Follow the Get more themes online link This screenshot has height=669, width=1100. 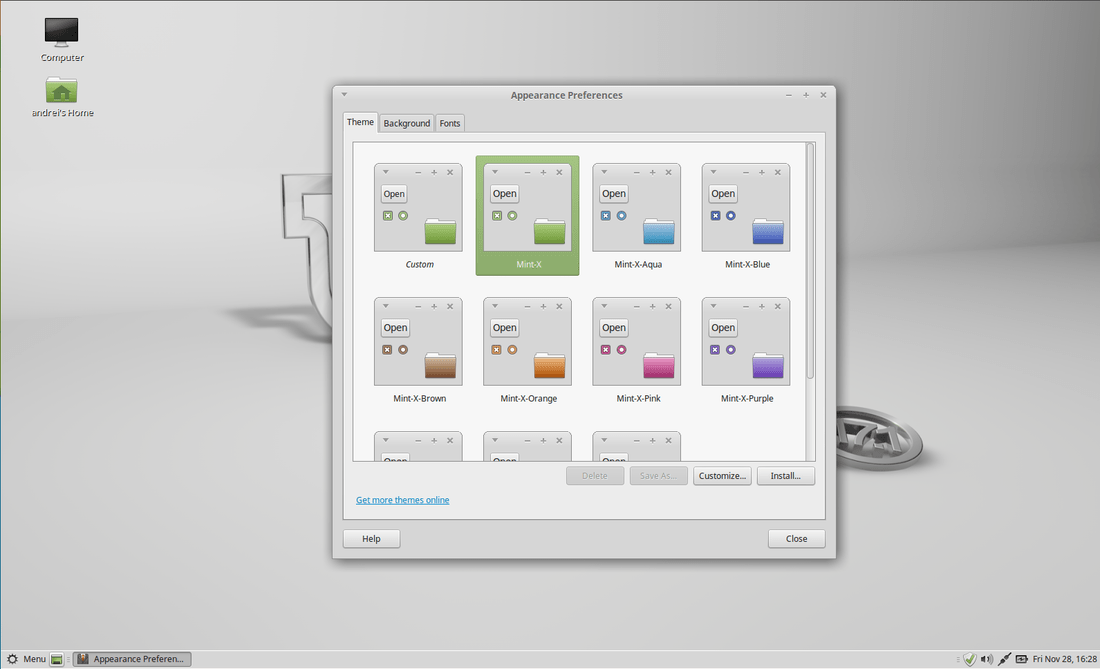click(402, 499)
